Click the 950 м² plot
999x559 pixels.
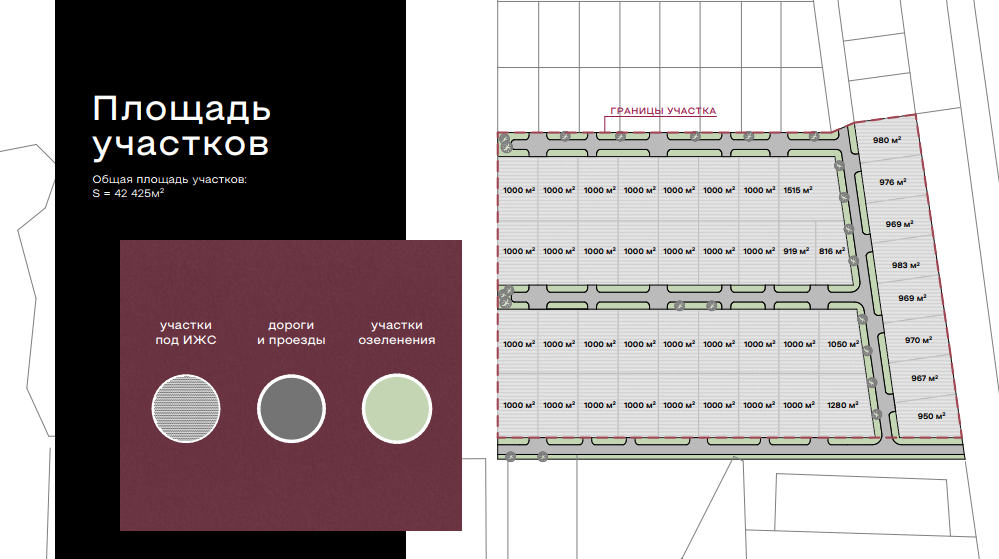931,416
